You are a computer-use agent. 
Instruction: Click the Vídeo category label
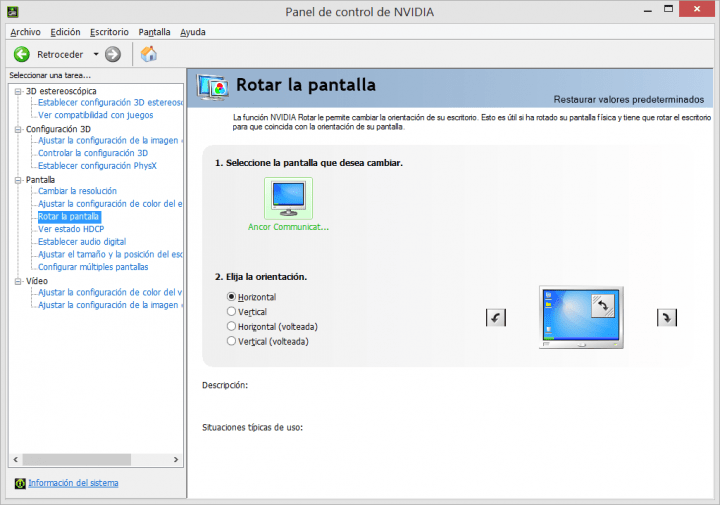37,281
